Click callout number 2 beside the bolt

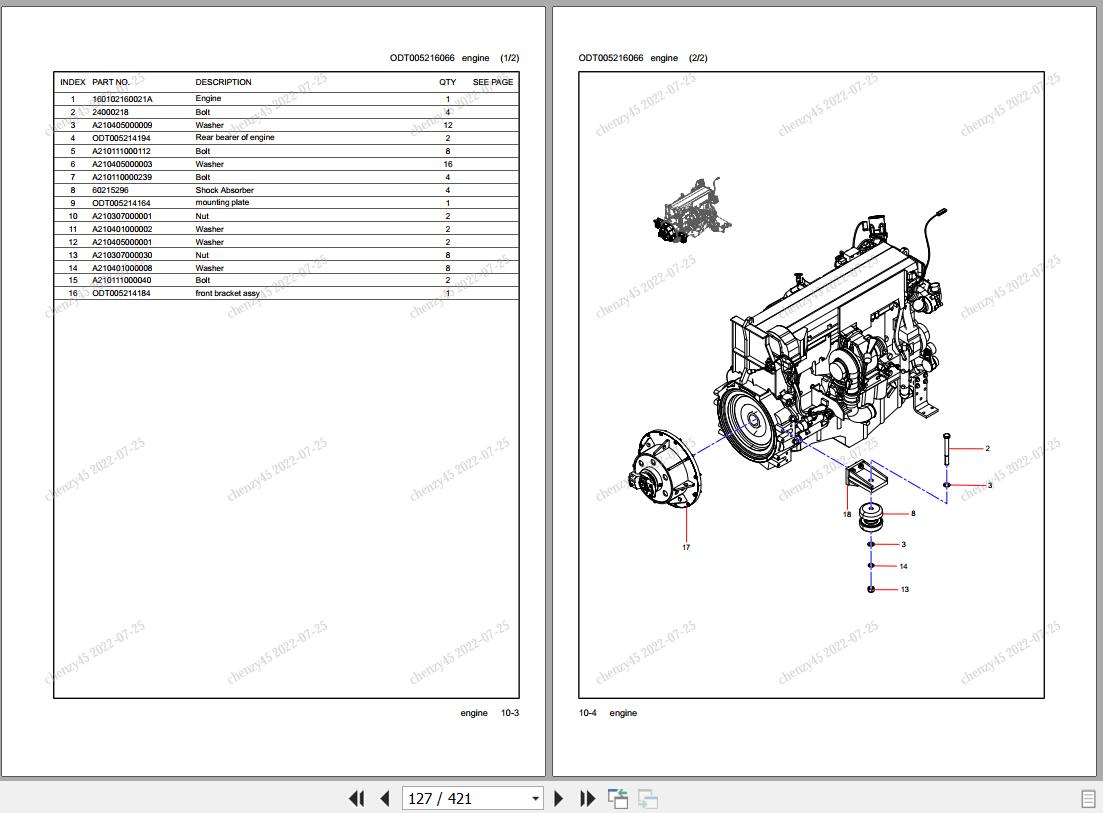987,449
